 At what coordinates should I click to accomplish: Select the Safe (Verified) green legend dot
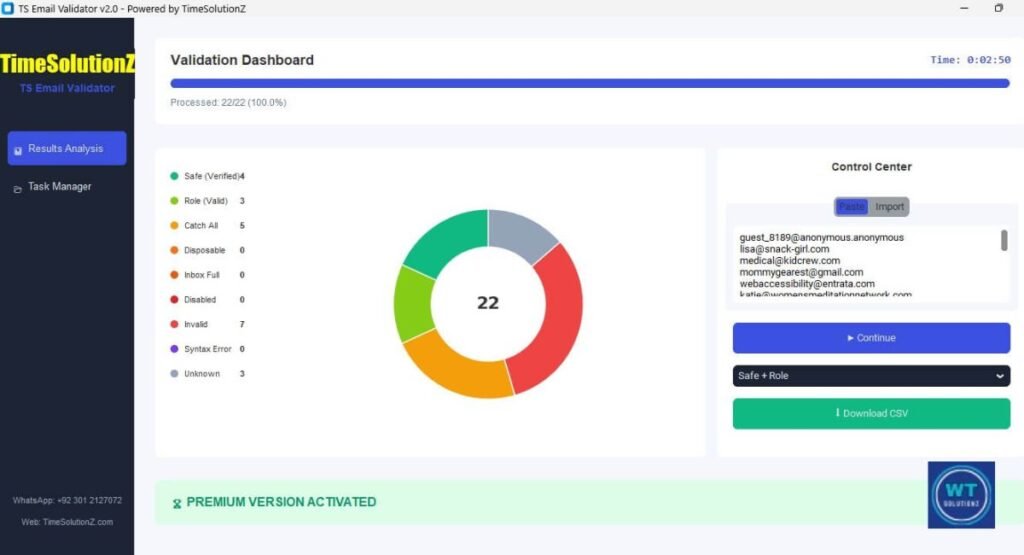[174, 176]
